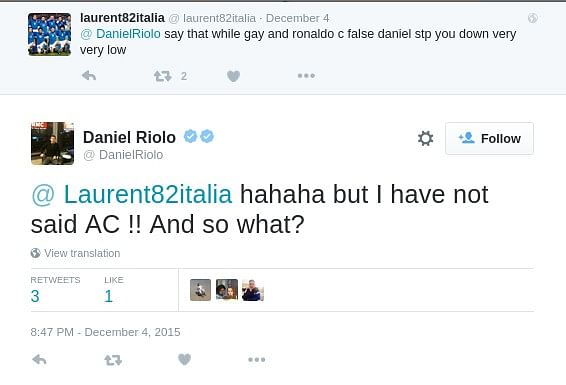Open the gear settings menu by Follow

pos(425,139)
